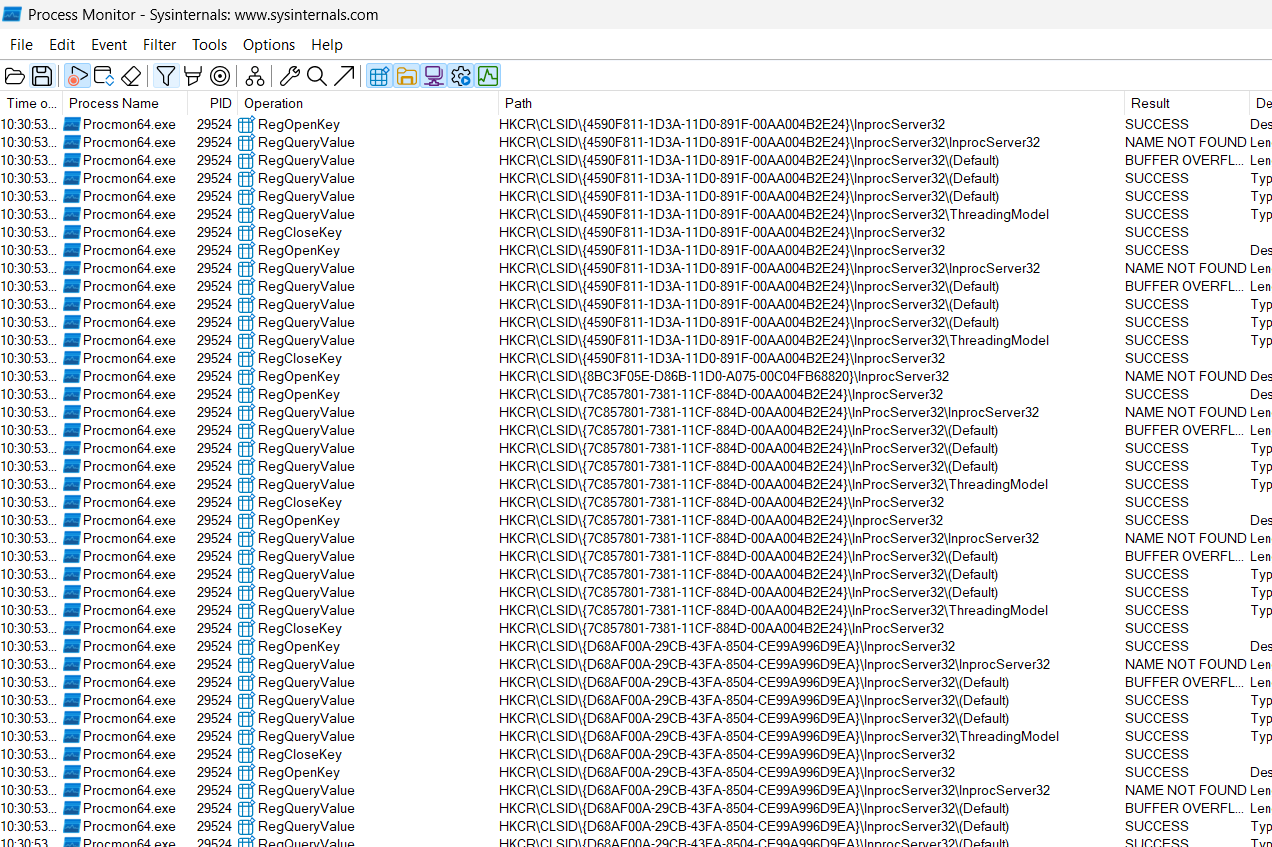Open the Event menu
Image resolution: width=1272 pixels, height=847 pixels.
(x=109, y=45)
